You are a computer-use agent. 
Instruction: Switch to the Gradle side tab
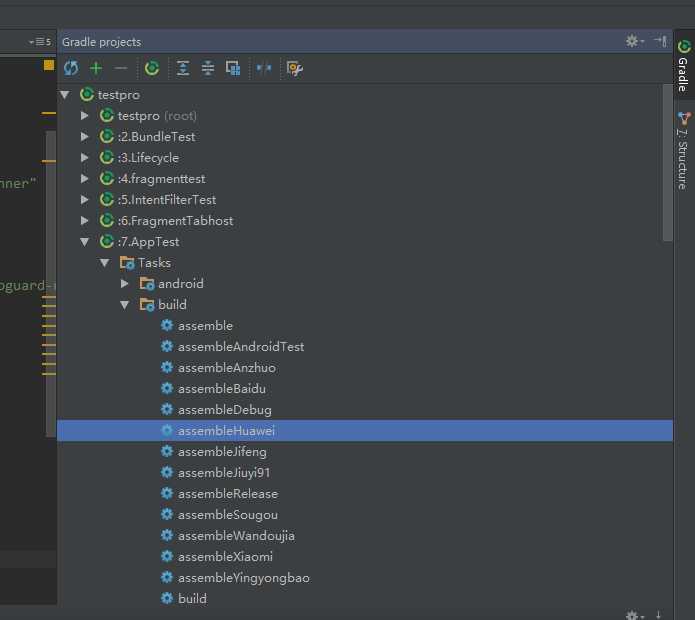click(x=684, y=66)
